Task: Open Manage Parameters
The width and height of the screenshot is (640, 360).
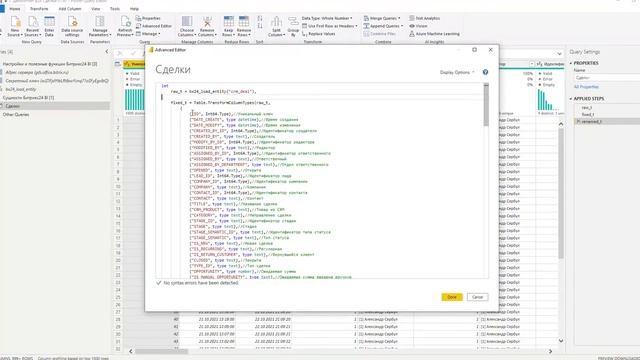Action: coord(100,27)
